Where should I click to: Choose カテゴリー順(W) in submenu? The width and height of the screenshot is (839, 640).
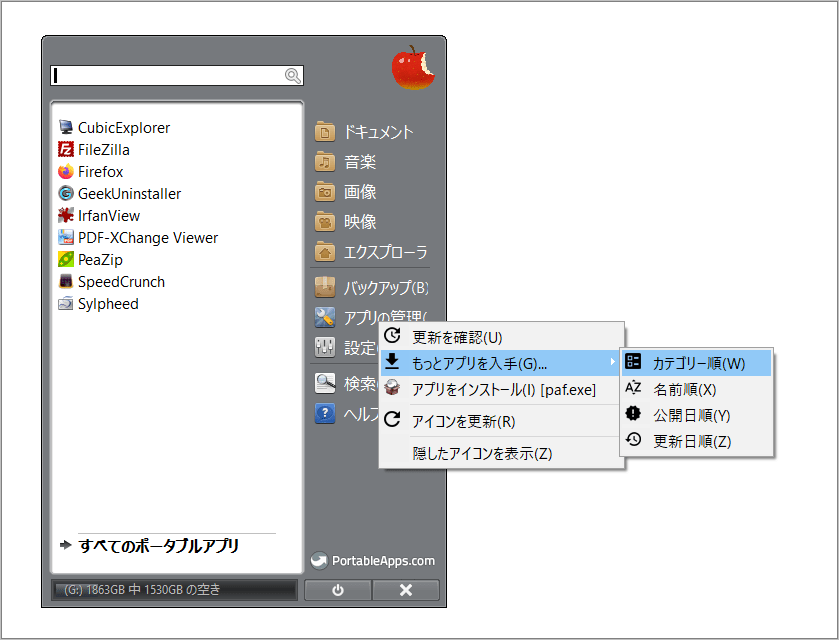(x=697, y=363)
